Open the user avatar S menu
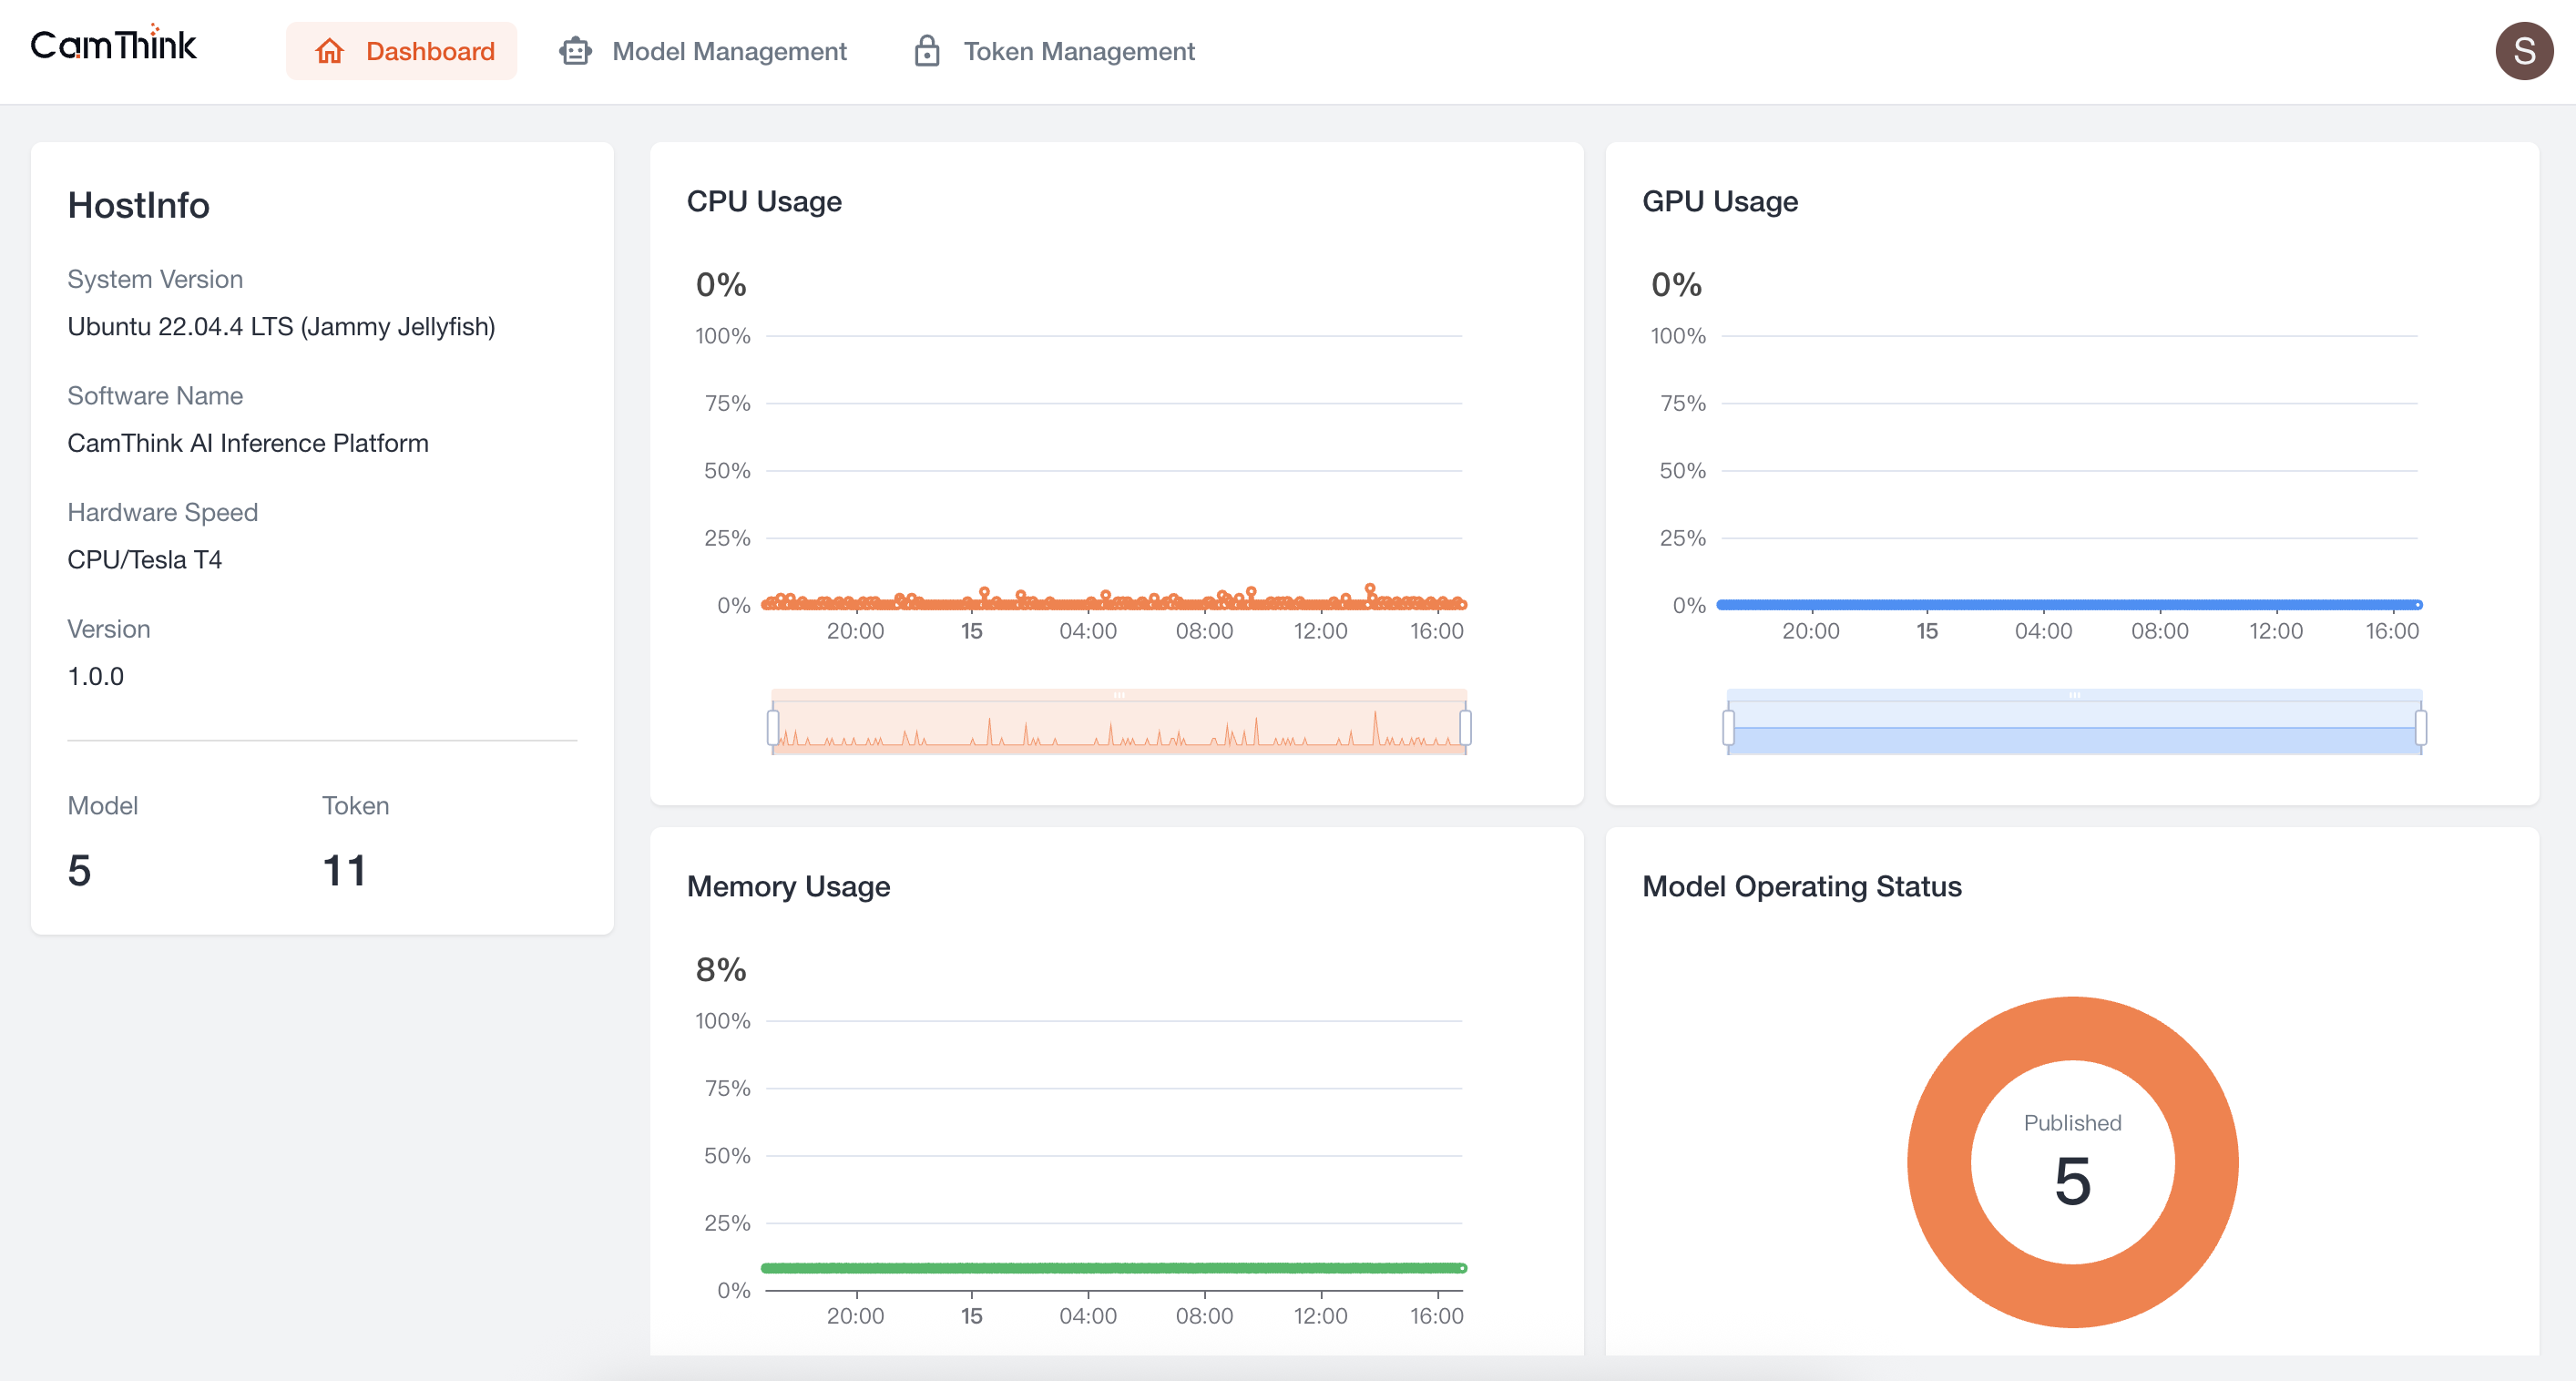Viewport: 2576px width, 1381px height. (2523, 51)
